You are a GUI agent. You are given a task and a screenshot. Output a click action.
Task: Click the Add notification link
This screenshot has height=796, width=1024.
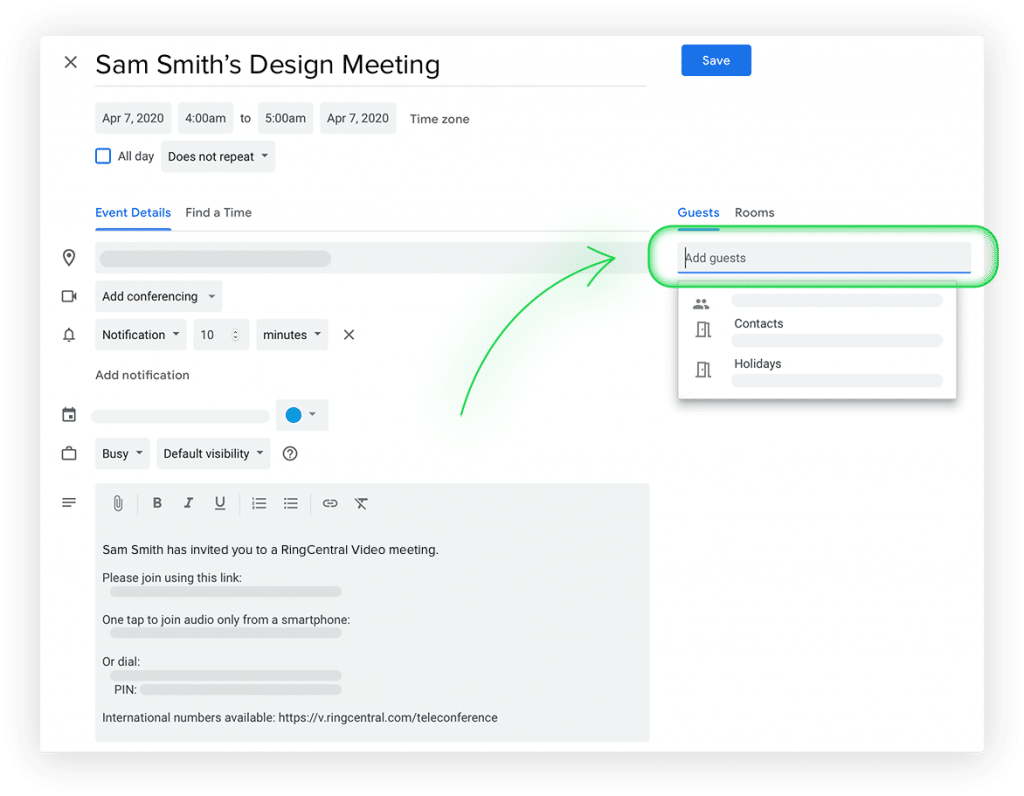[142, 375]
